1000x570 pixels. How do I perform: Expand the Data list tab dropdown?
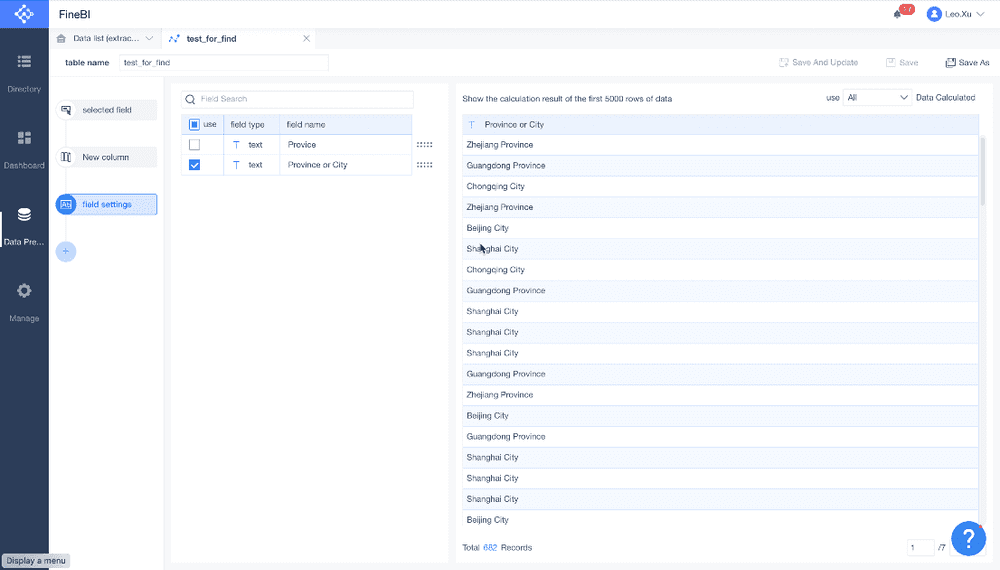click(x=149, y=38)
